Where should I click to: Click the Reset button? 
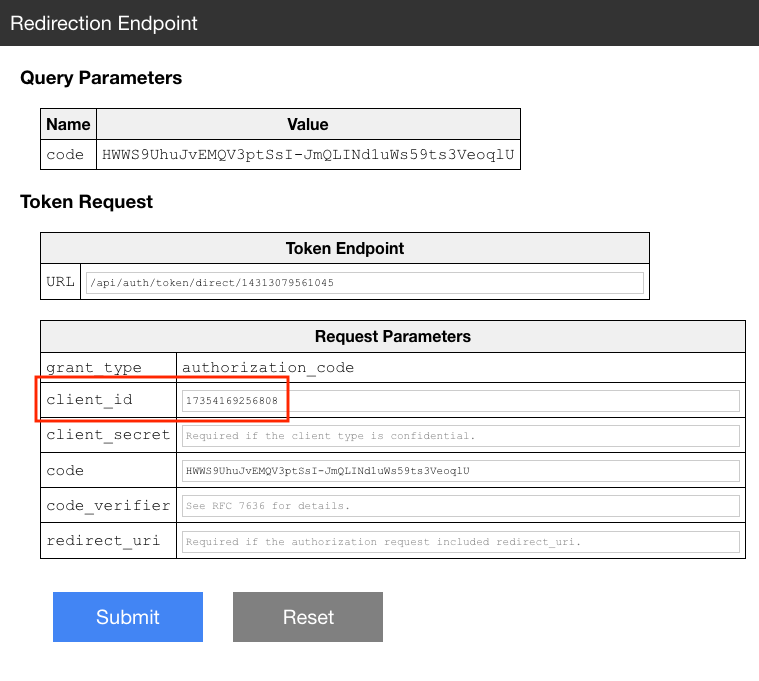[308, 617]
